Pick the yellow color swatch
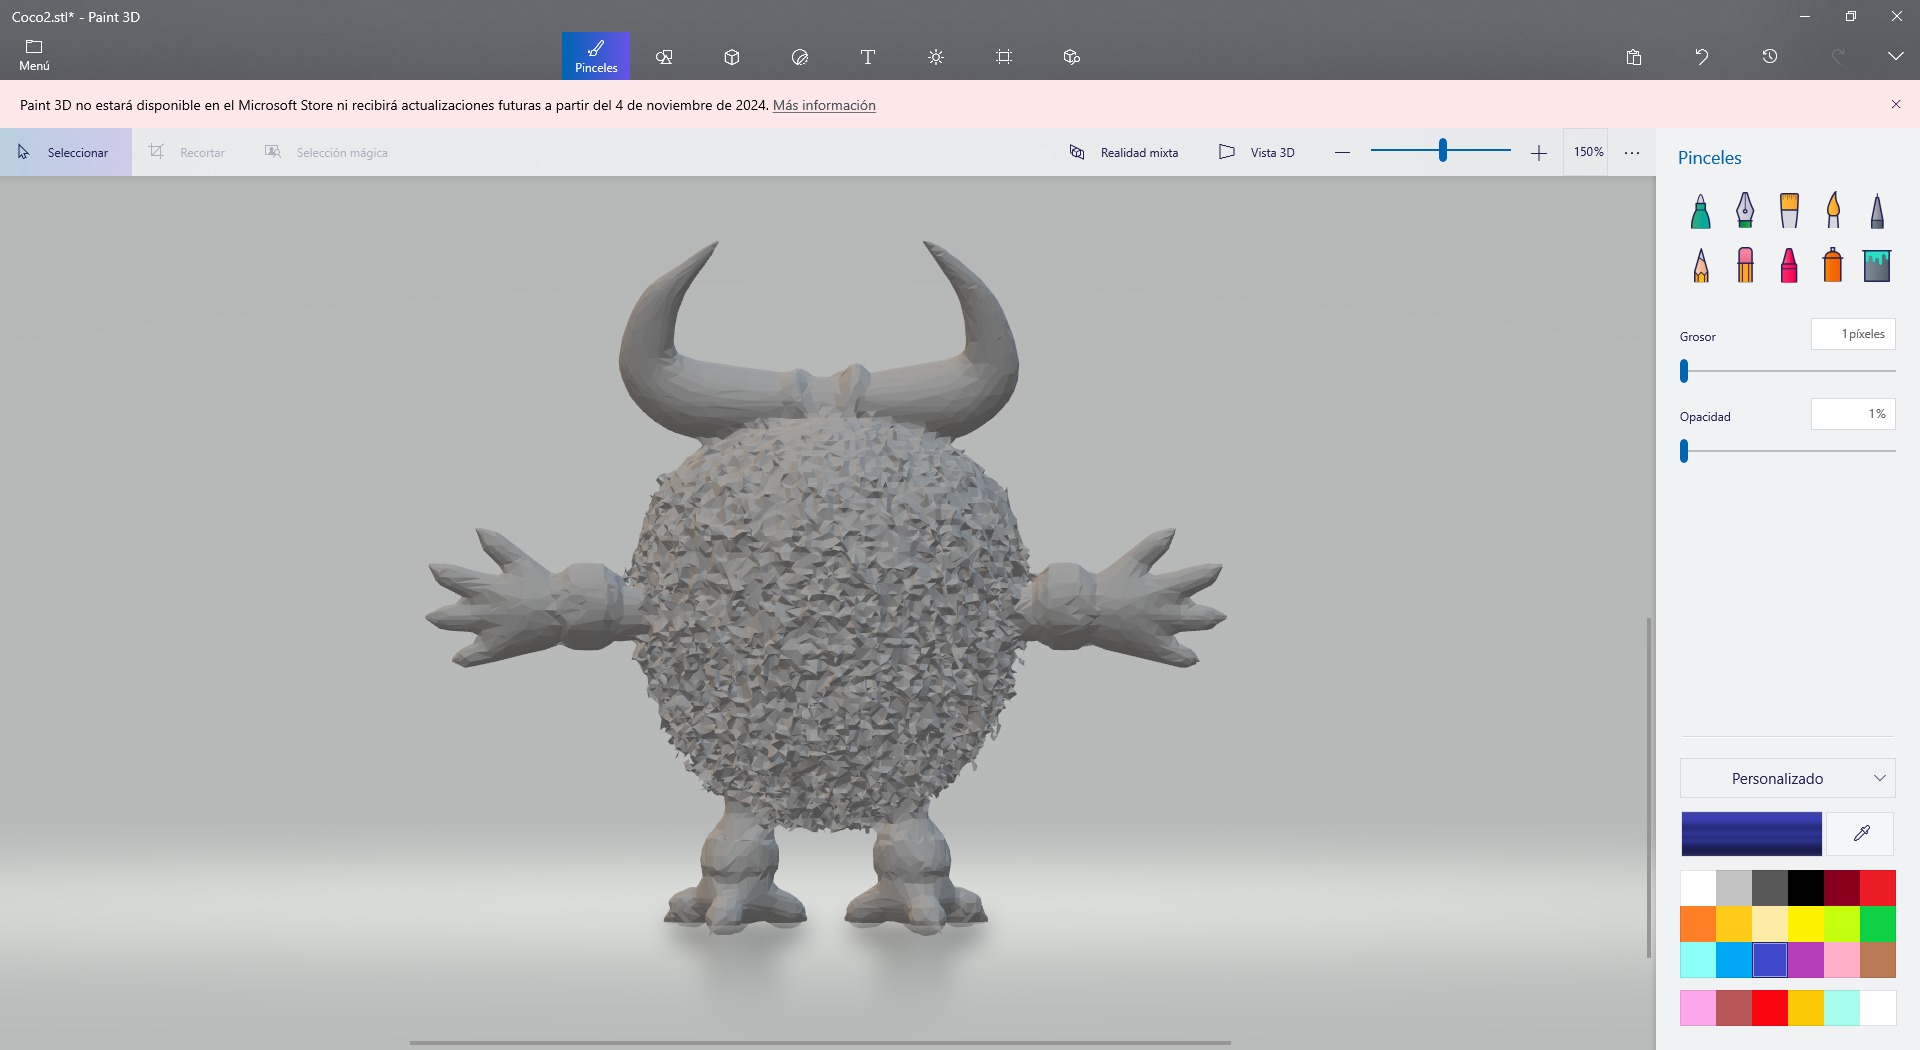The image size is (1920, 1050). tap(1806, 924)
